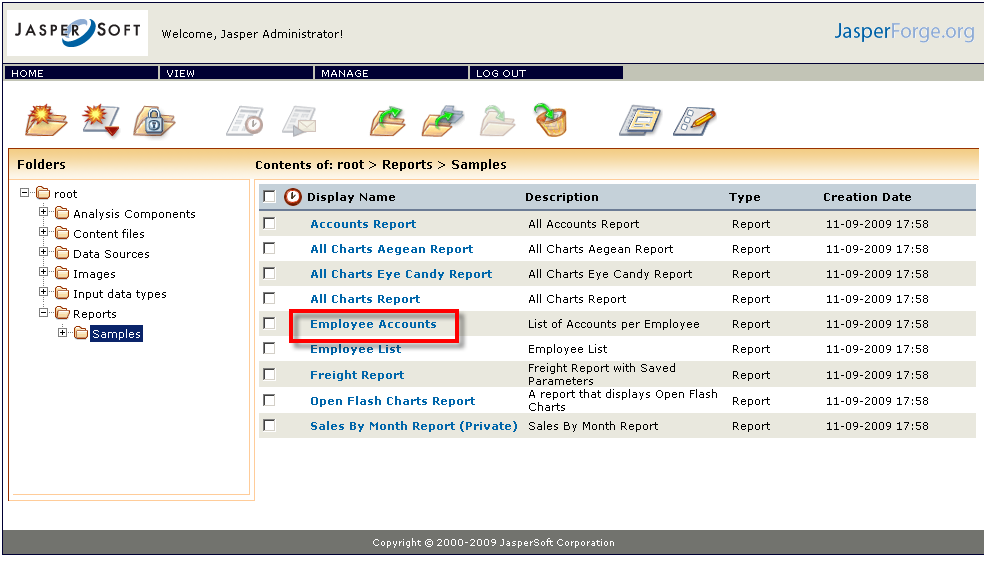Expand the Content files tree node
This screenshot has width=986, height=563.
point(43,232)
